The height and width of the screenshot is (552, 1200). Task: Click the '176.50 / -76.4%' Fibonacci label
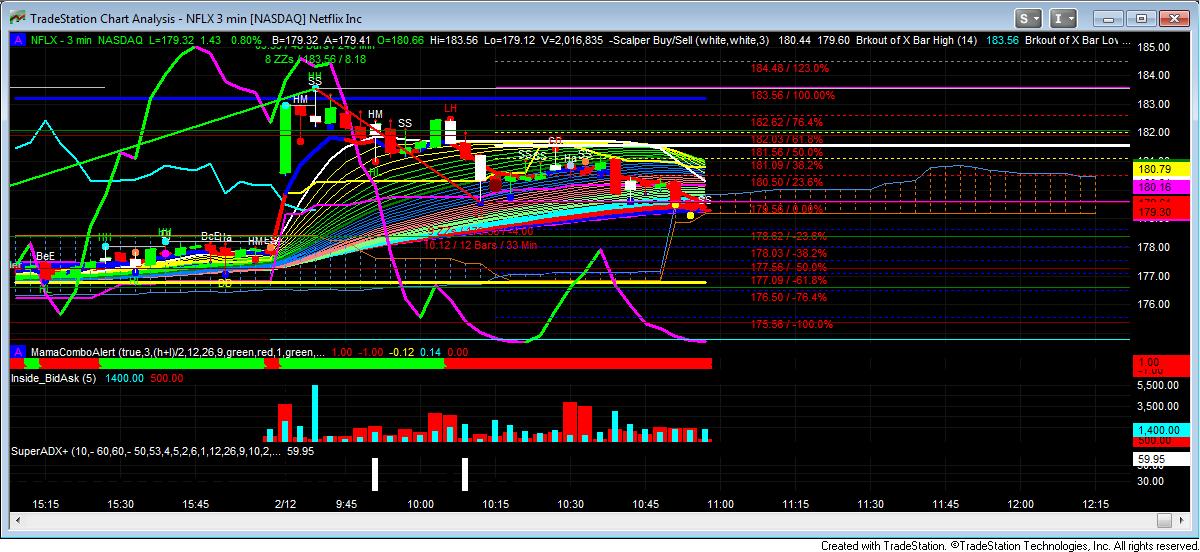click(x=789, y=297)
